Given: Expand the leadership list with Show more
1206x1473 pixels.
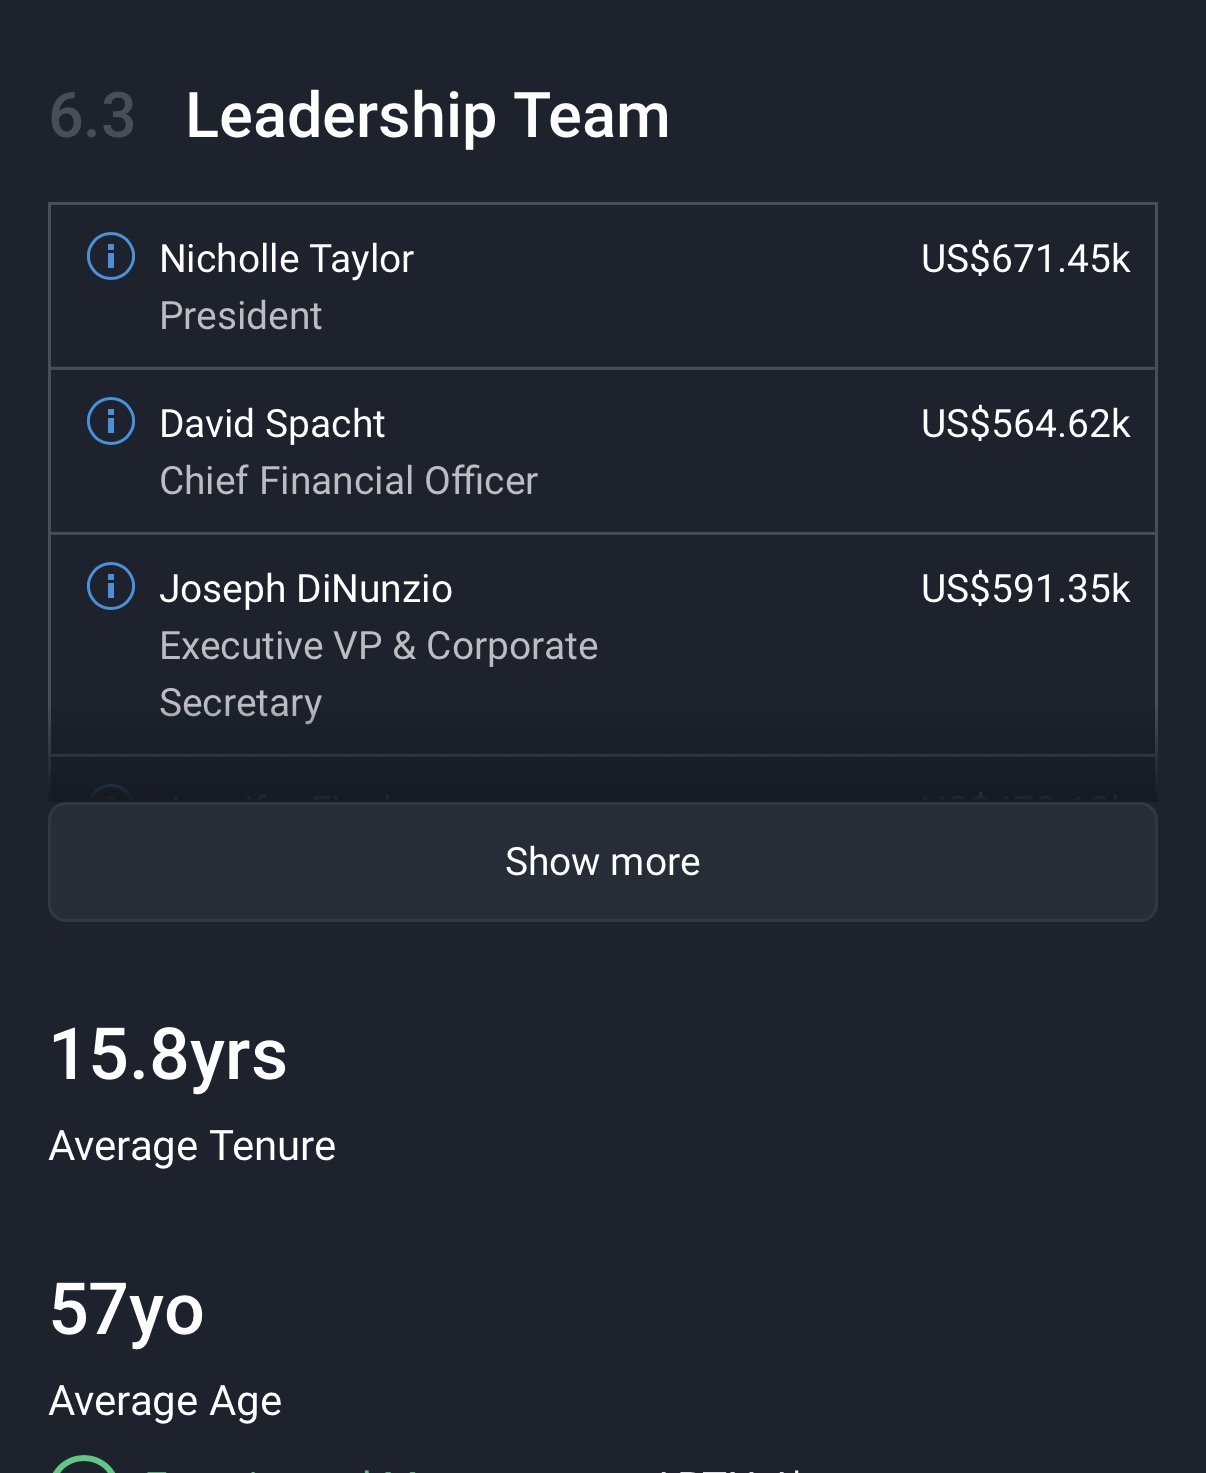Looking at the screenshot, I should (602, 862).
